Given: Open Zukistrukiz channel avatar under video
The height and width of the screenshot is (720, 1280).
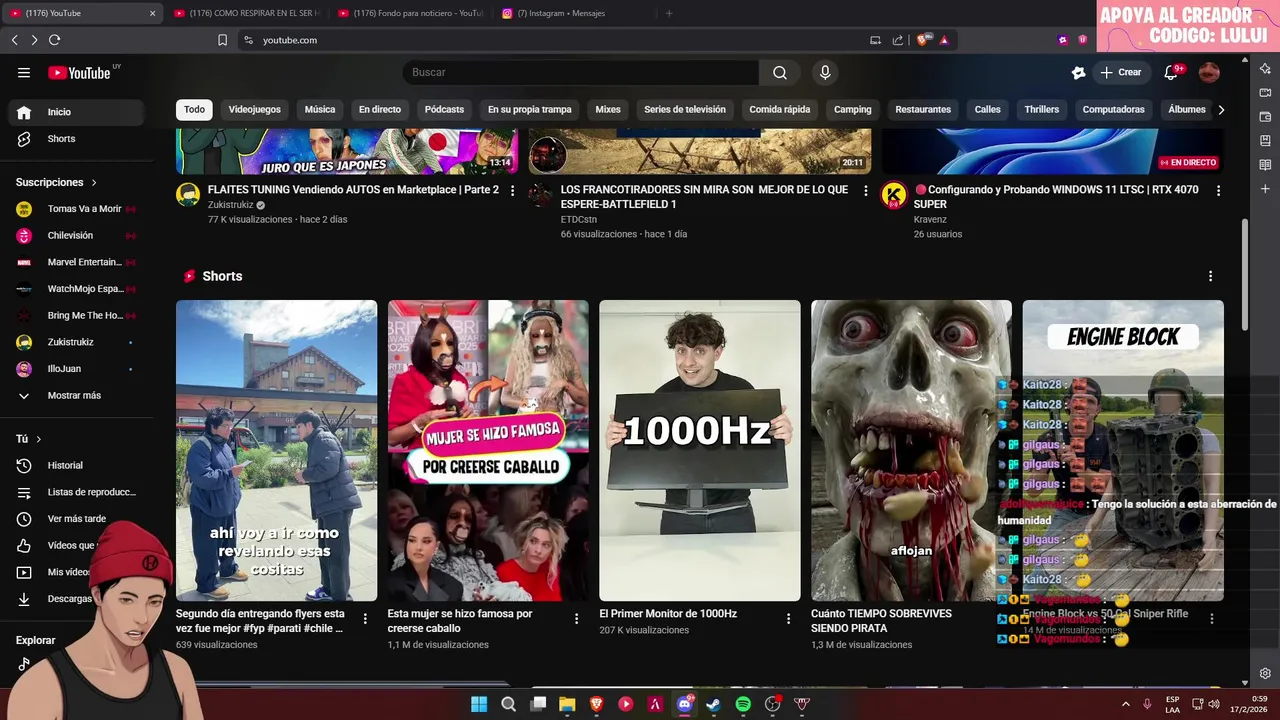Looking at the screenshot, I should [x=188, y=194].
